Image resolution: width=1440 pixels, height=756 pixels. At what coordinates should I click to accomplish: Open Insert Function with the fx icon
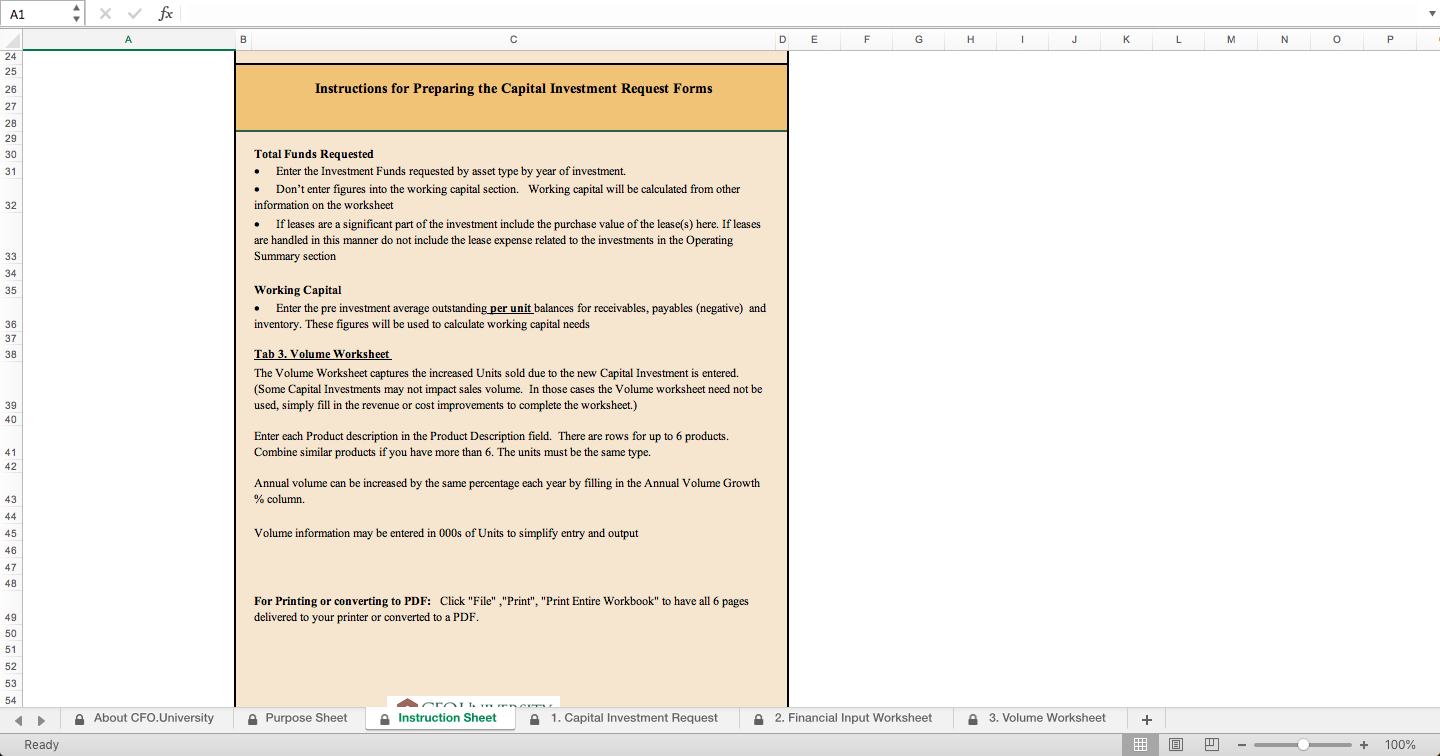coord(166,14)
